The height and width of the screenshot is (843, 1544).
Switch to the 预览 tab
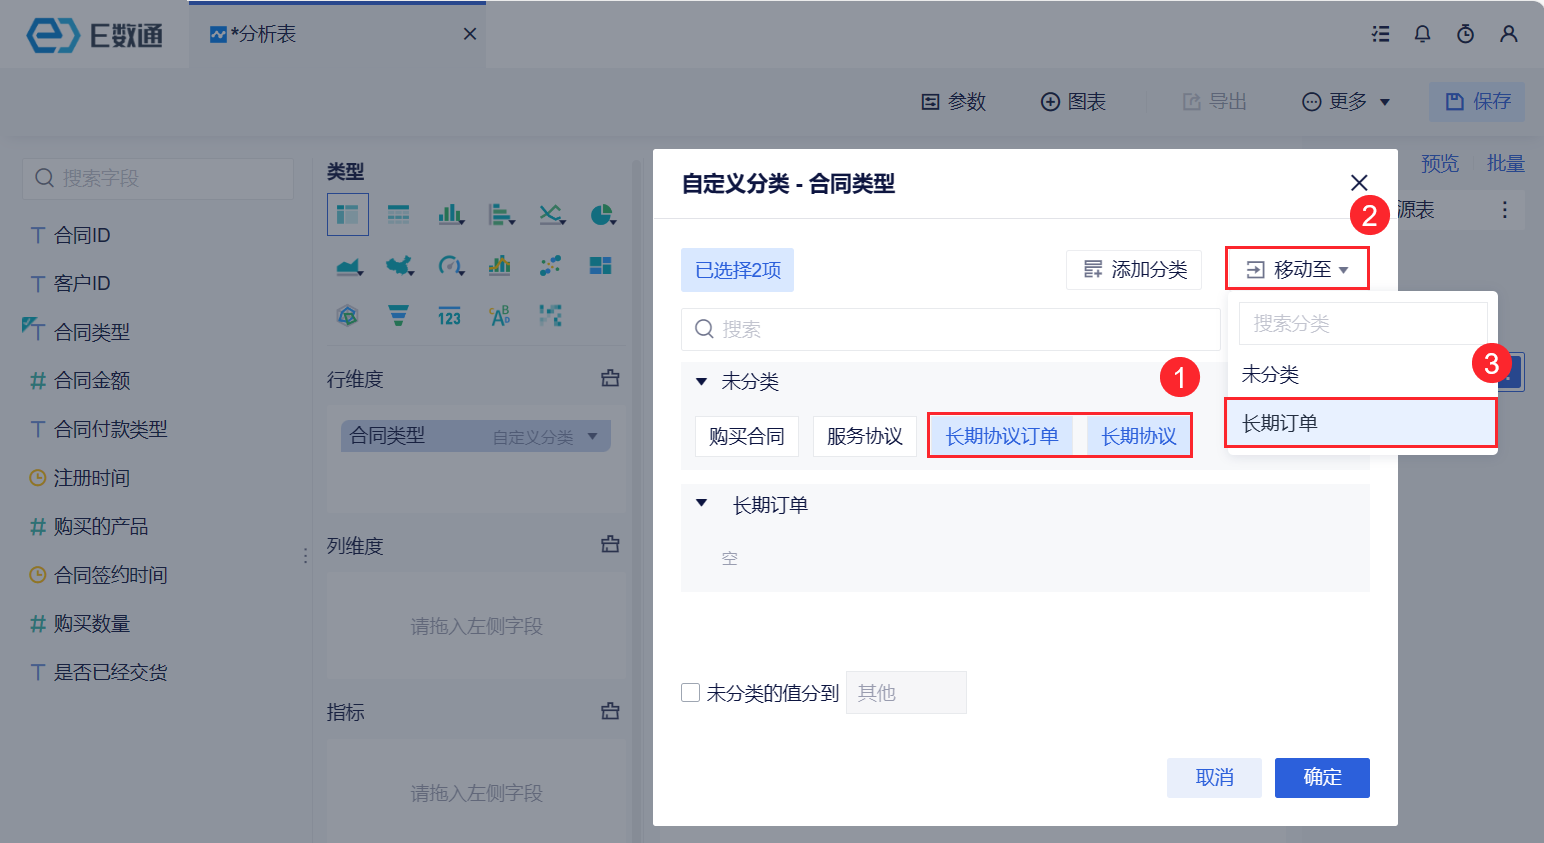coord(1440,164)
